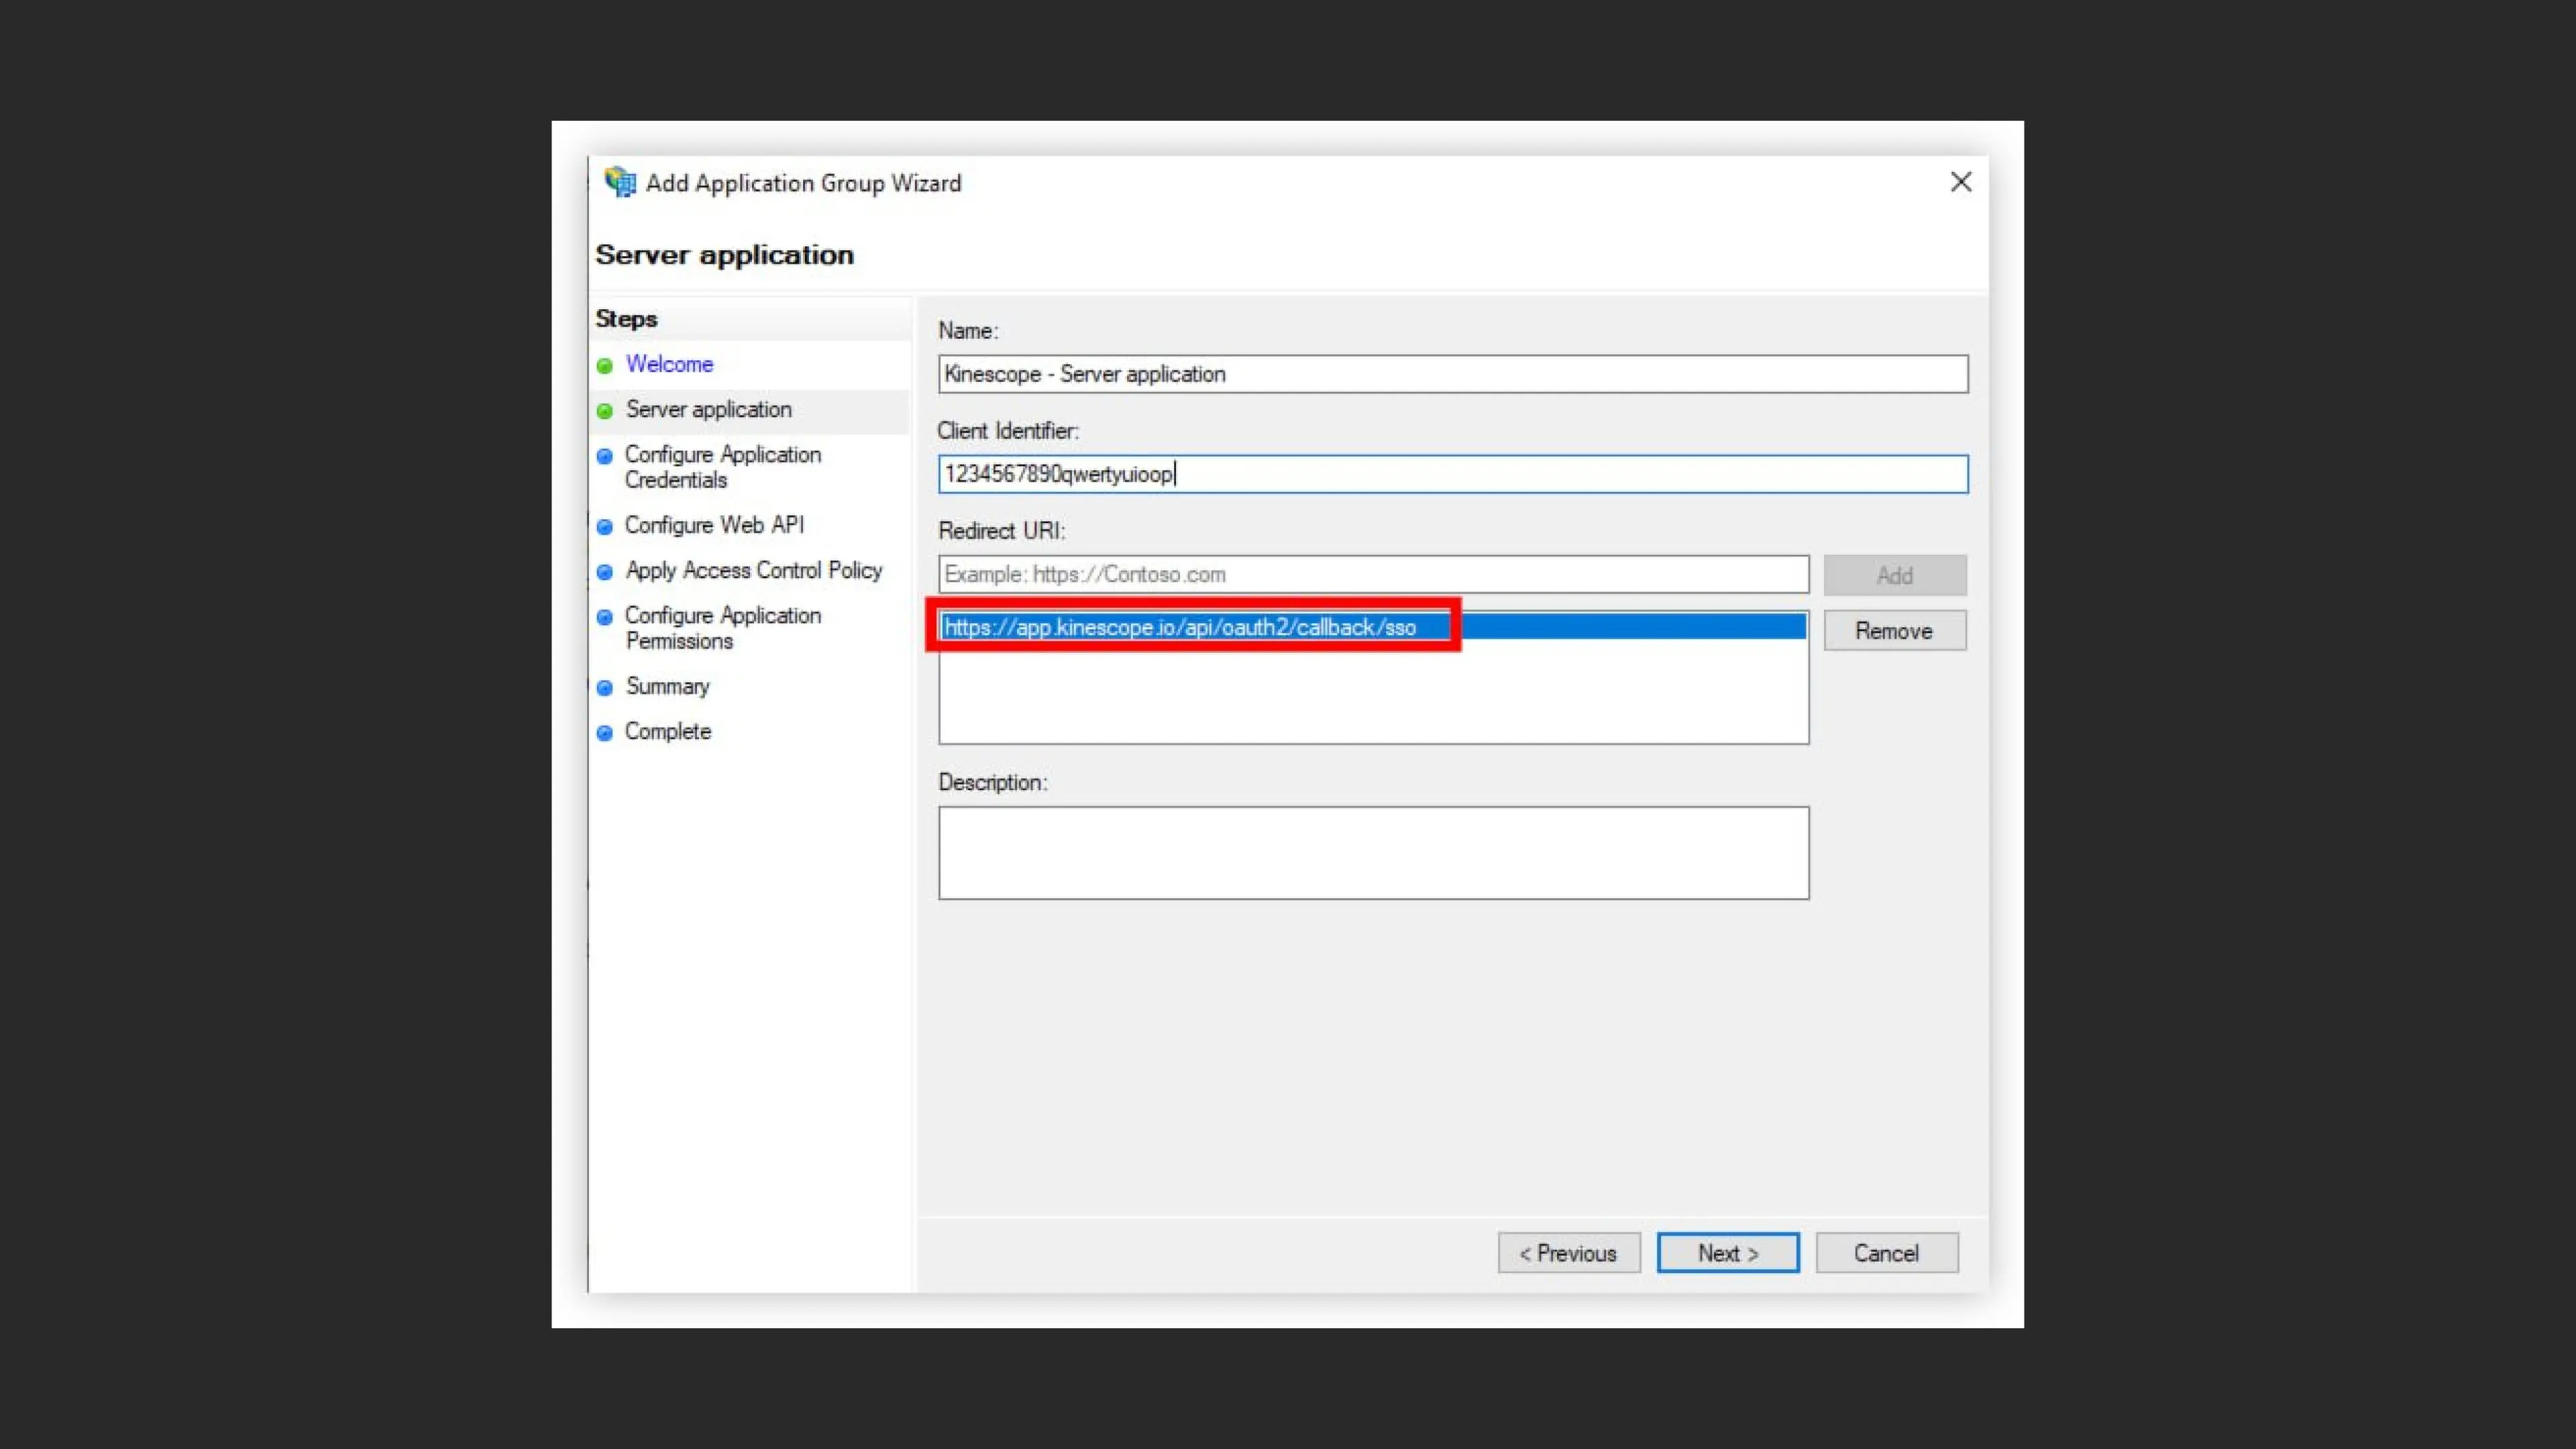2576x1449 pixels.
Task: Click the Previous button
Action: coord(1568,1252)
